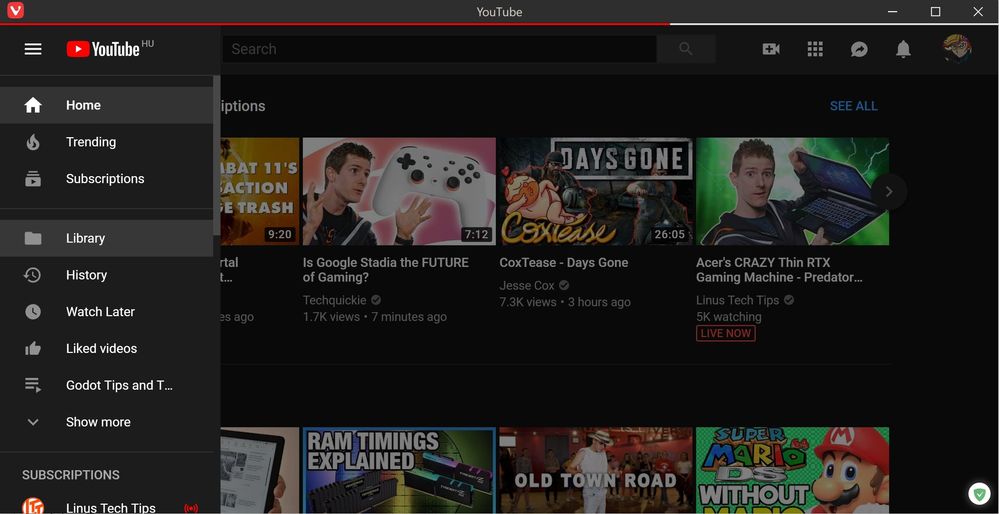The image size is (999, 514).
Task: Open the notifications bell
Action: tap(903, 49)
